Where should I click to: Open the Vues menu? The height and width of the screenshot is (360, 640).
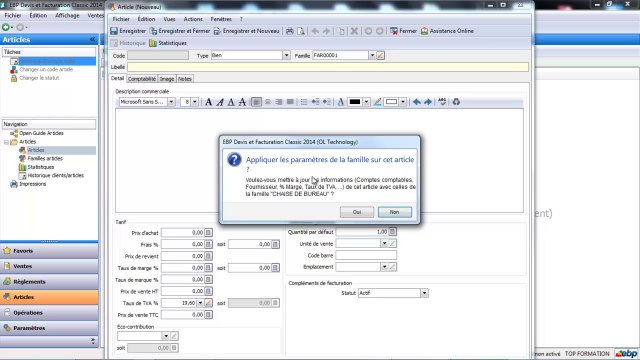tap(169, 19)
